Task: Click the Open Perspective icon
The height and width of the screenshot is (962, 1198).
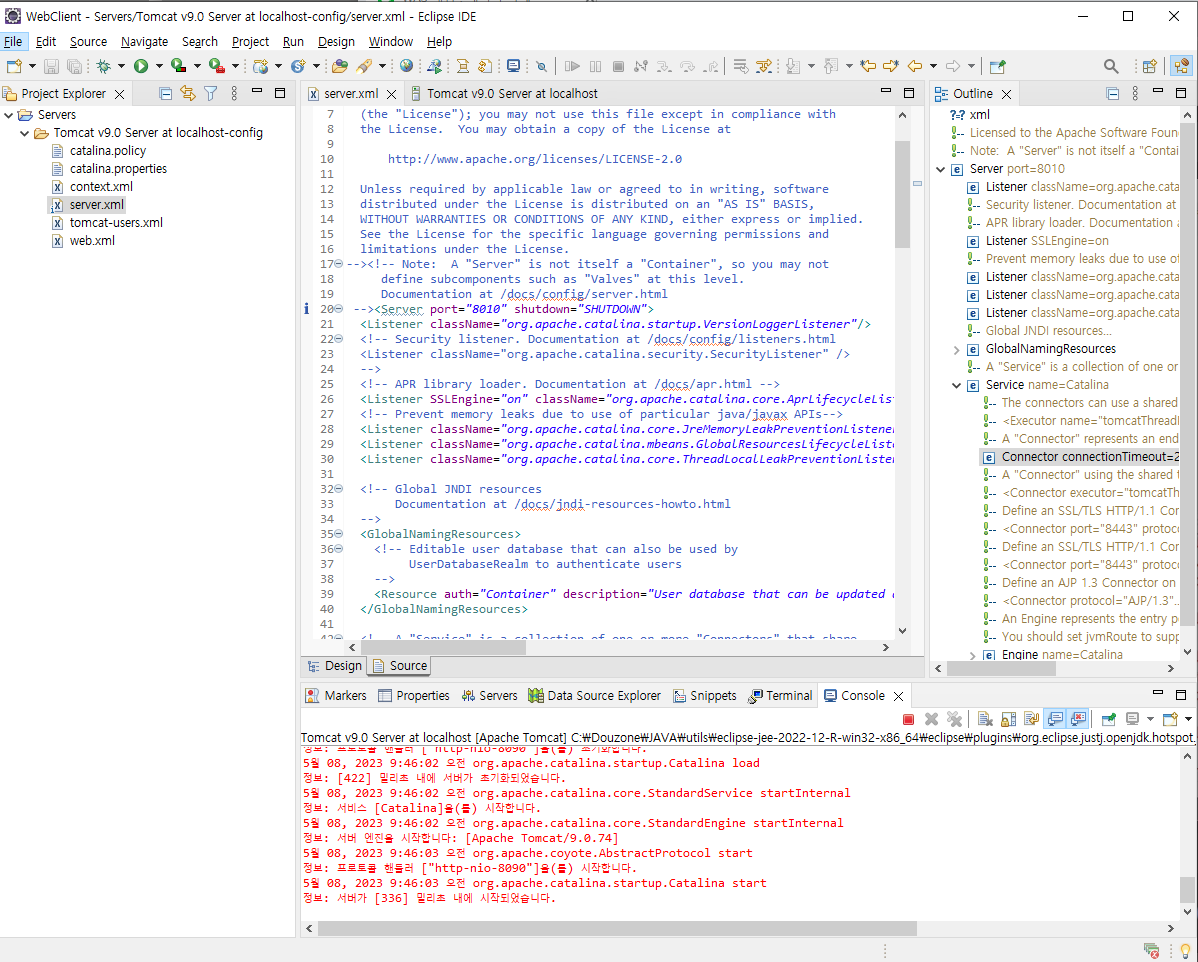Action: [x=1149, y=66]
